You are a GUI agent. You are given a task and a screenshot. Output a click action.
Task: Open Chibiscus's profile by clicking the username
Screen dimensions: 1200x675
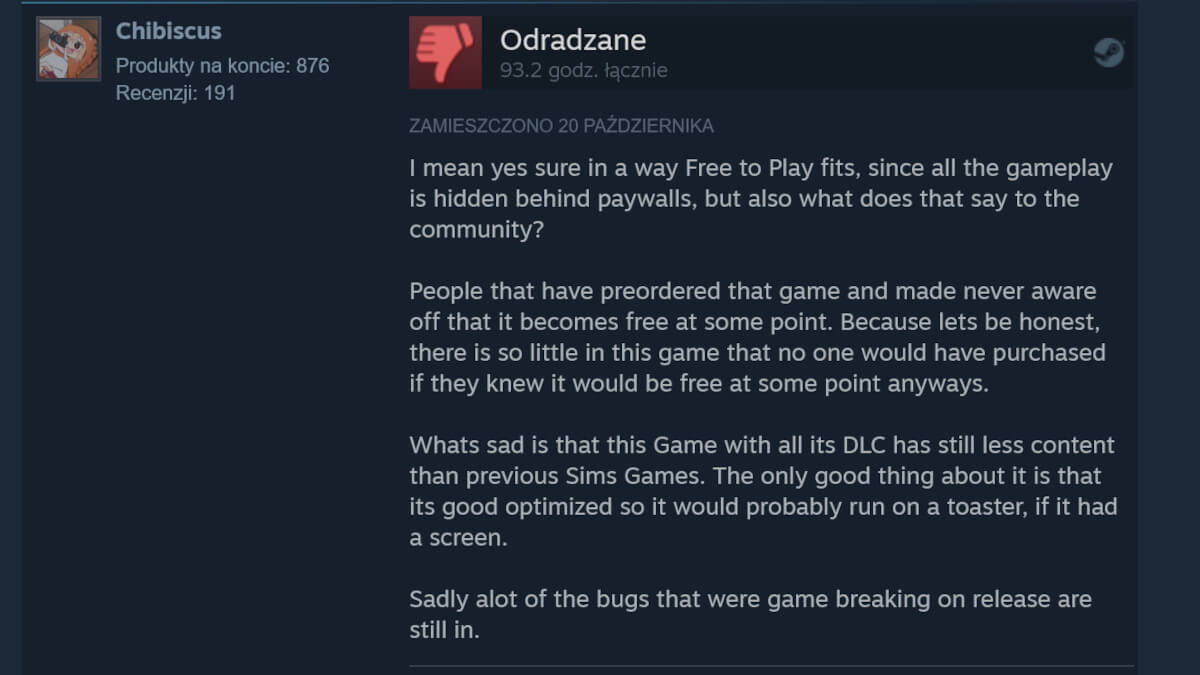(x=168, y=31)
